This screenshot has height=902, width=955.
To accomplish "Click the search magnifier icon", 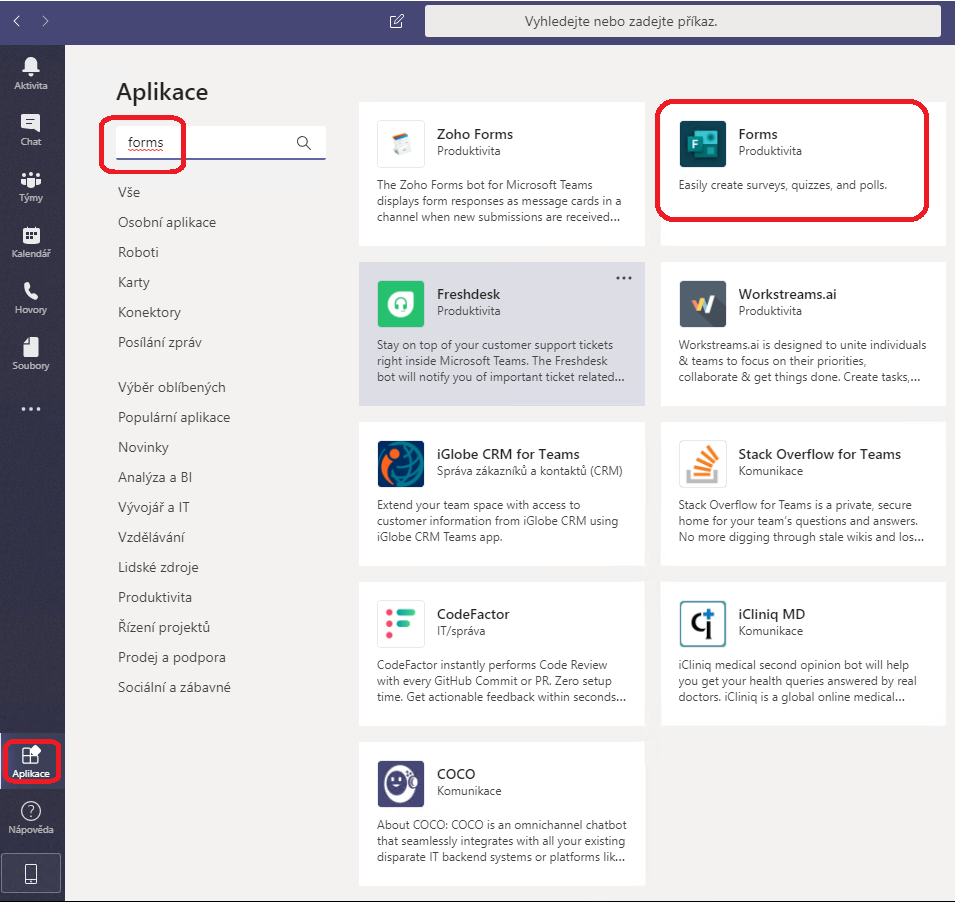I will 303,143.
